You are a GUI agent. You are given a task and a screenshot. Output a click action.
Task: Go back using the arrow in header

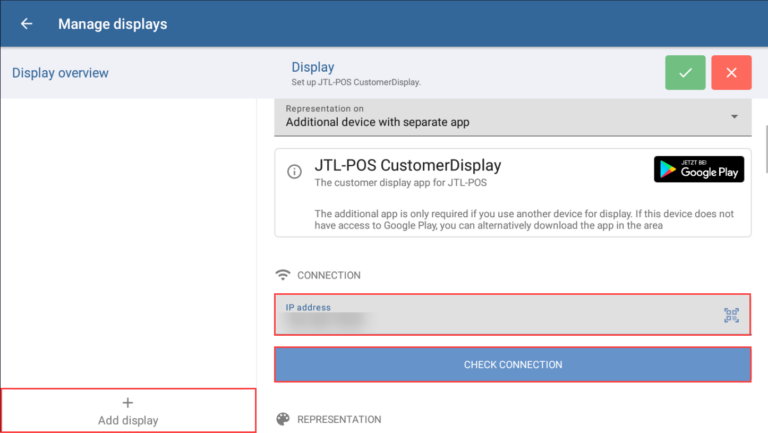pyautogui.click(x=26, y=24)
